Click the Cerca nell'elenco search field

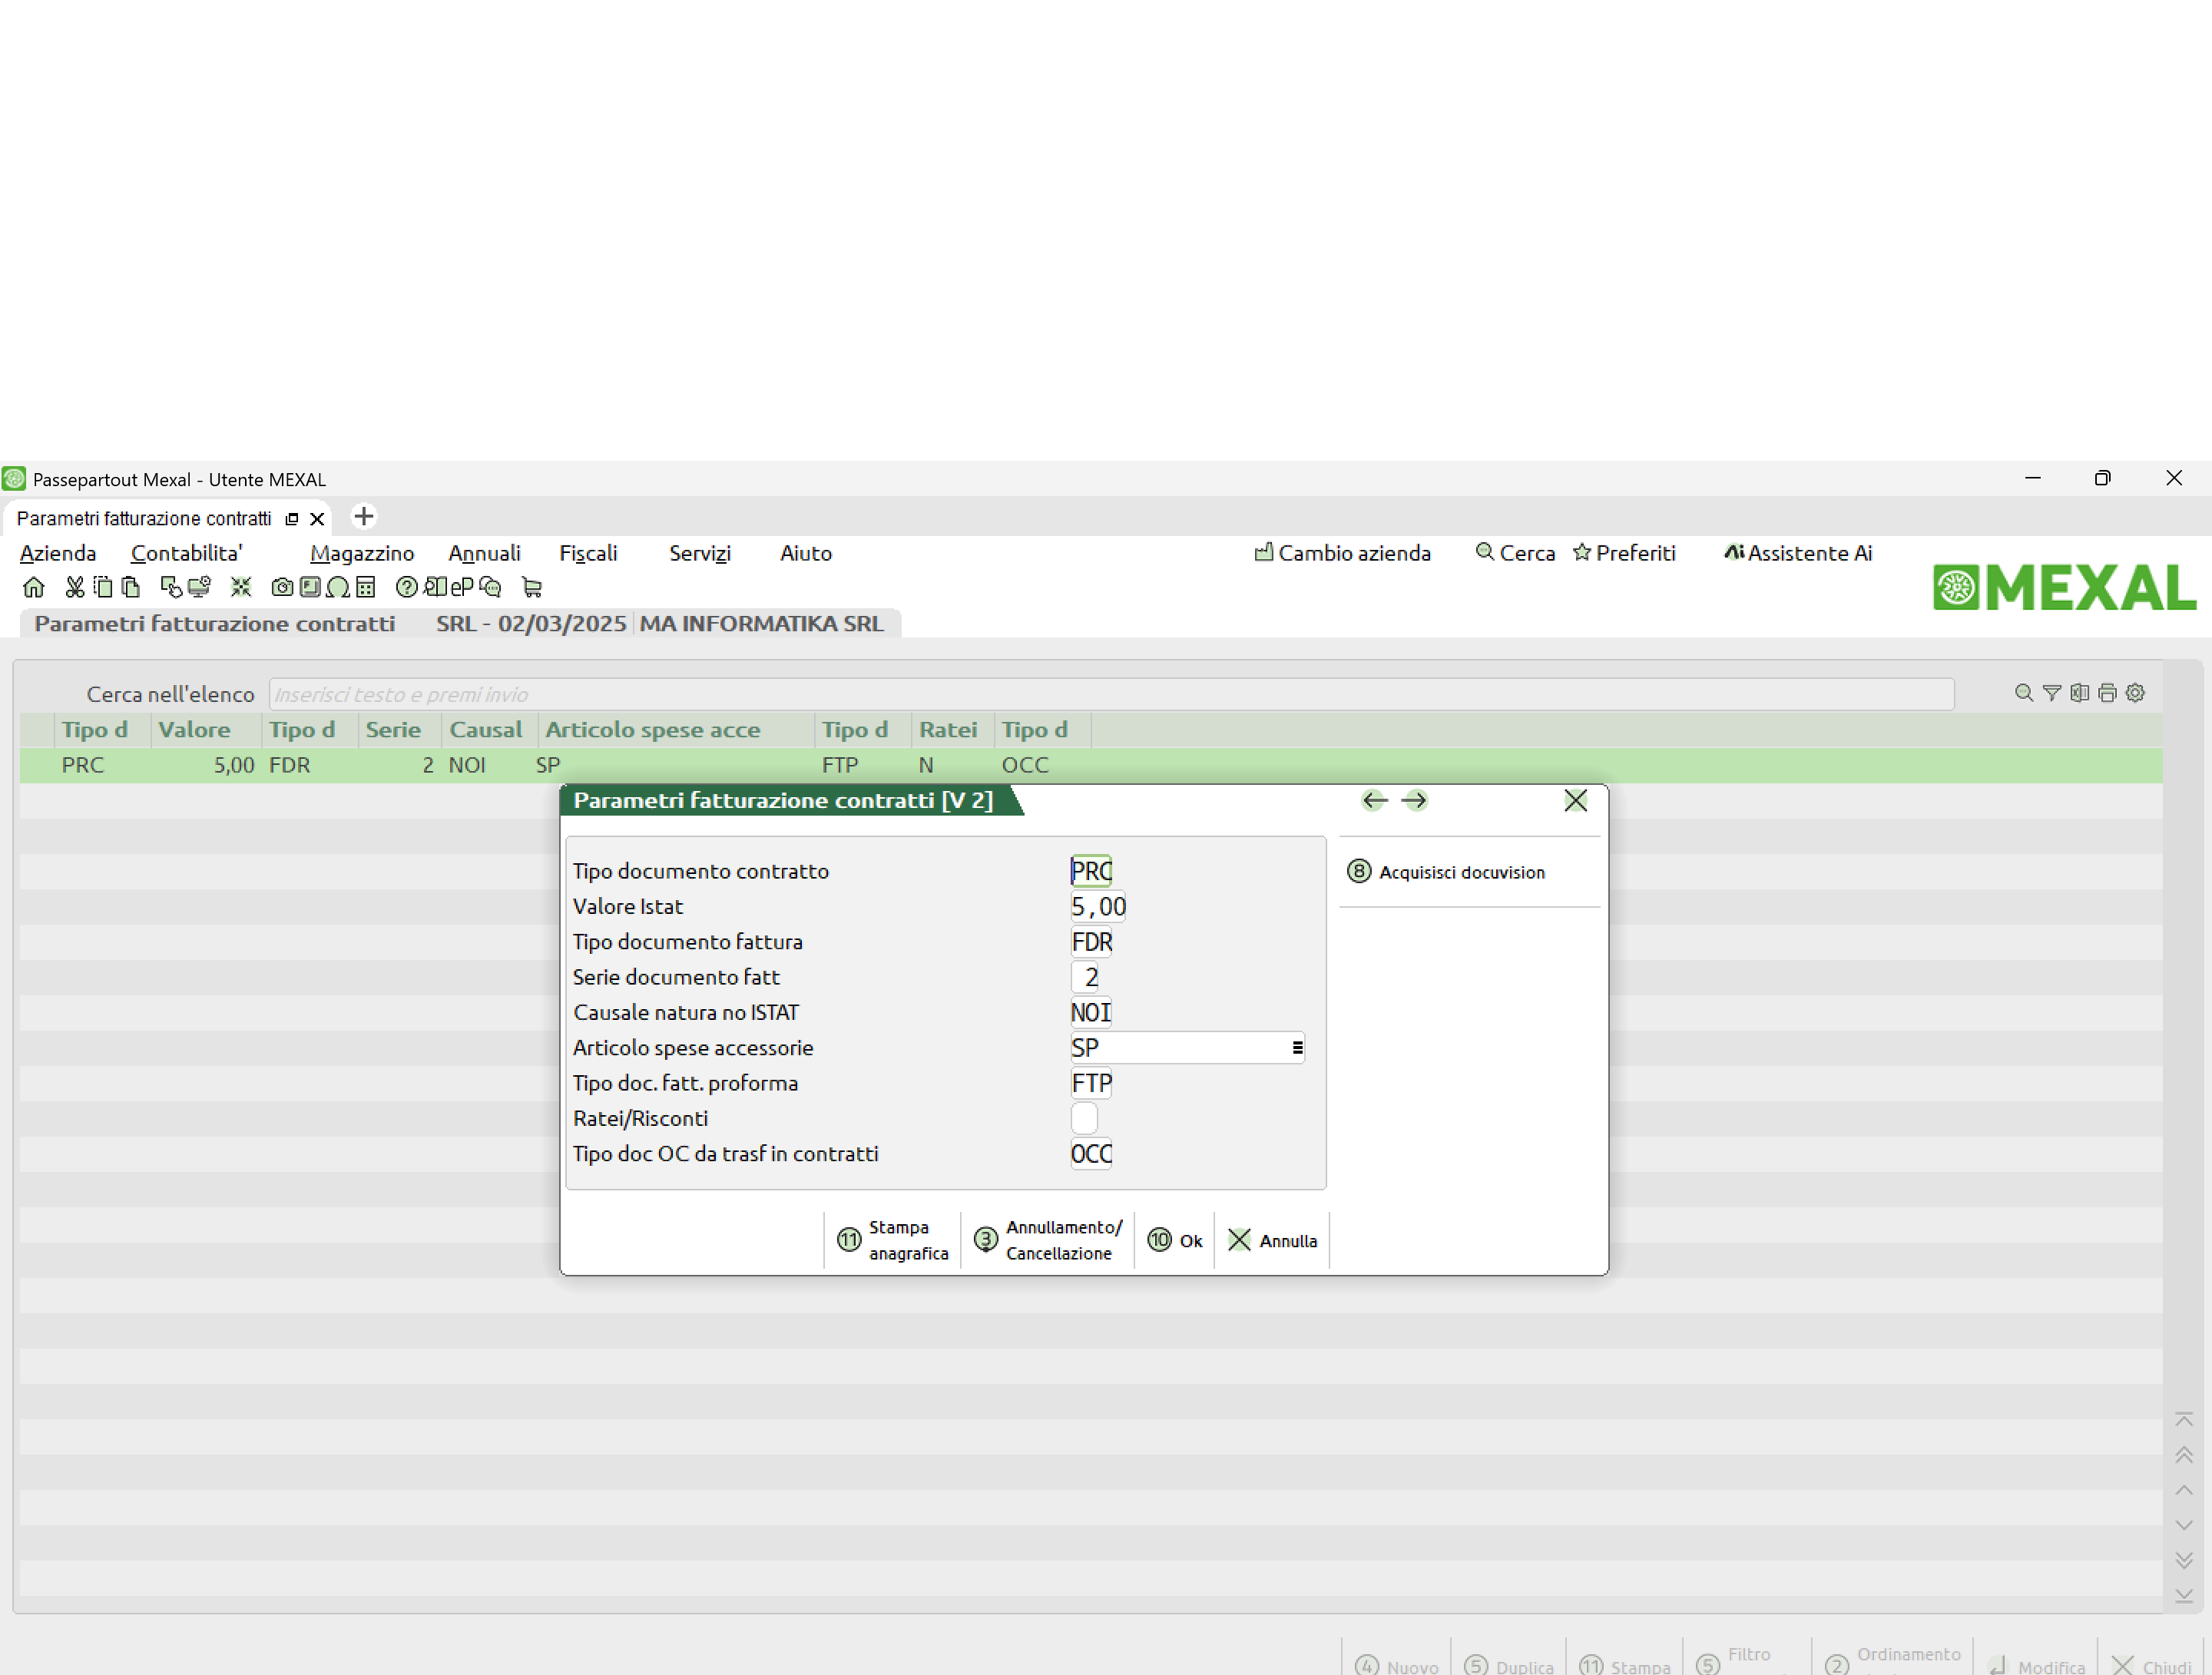(x=1110, y=694)
